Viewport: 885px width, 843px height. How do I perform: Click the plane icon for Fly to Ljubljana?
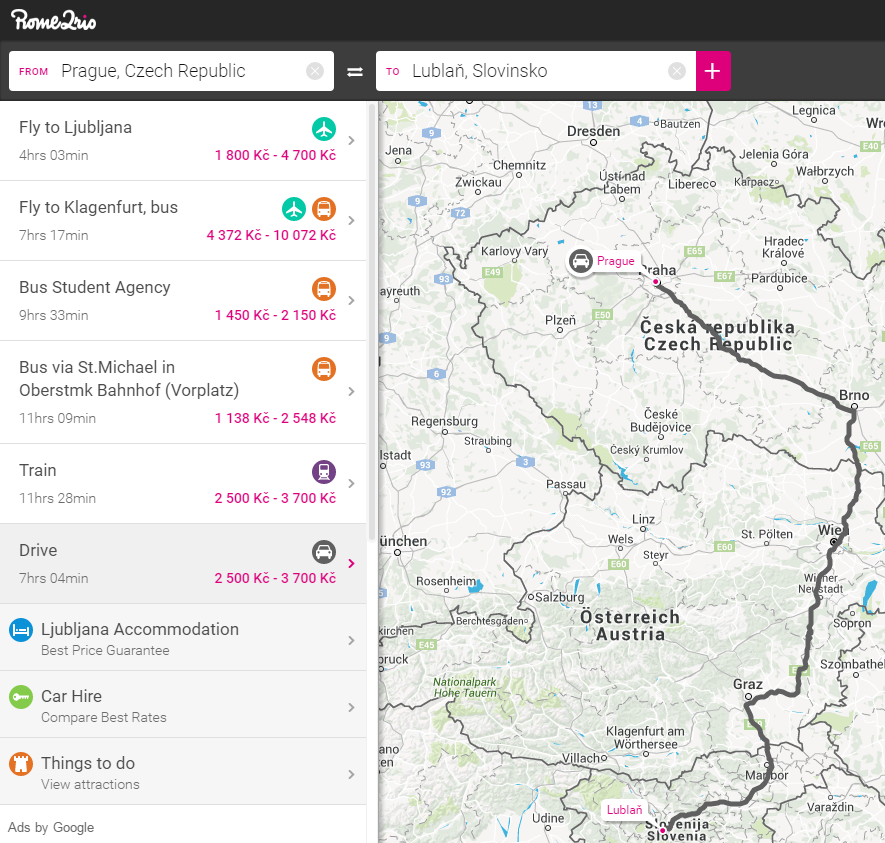tap(323, 129)
